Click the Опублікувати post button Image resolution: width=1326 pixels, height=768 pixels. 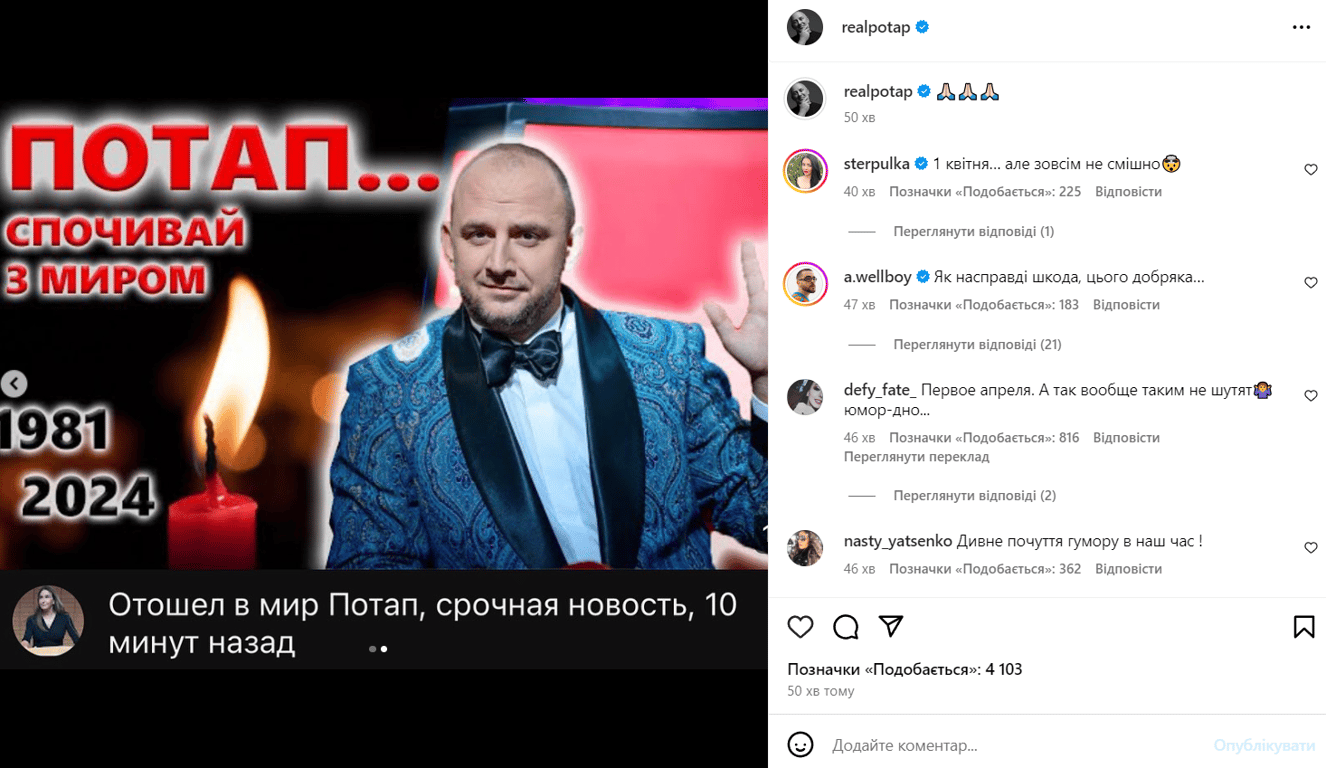pos(1264,745)
